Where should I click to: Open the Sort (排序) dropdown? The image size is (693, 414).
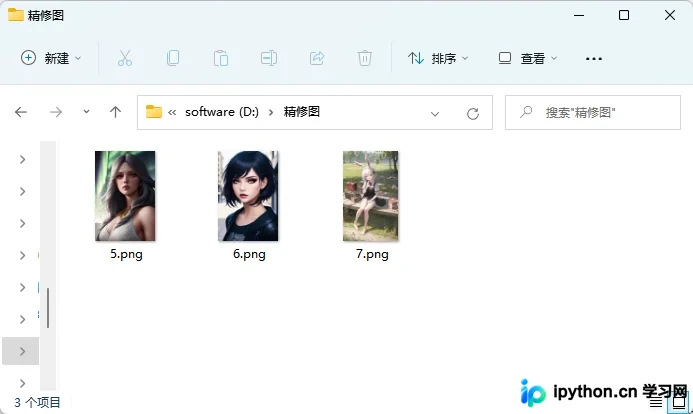(438, 58)
